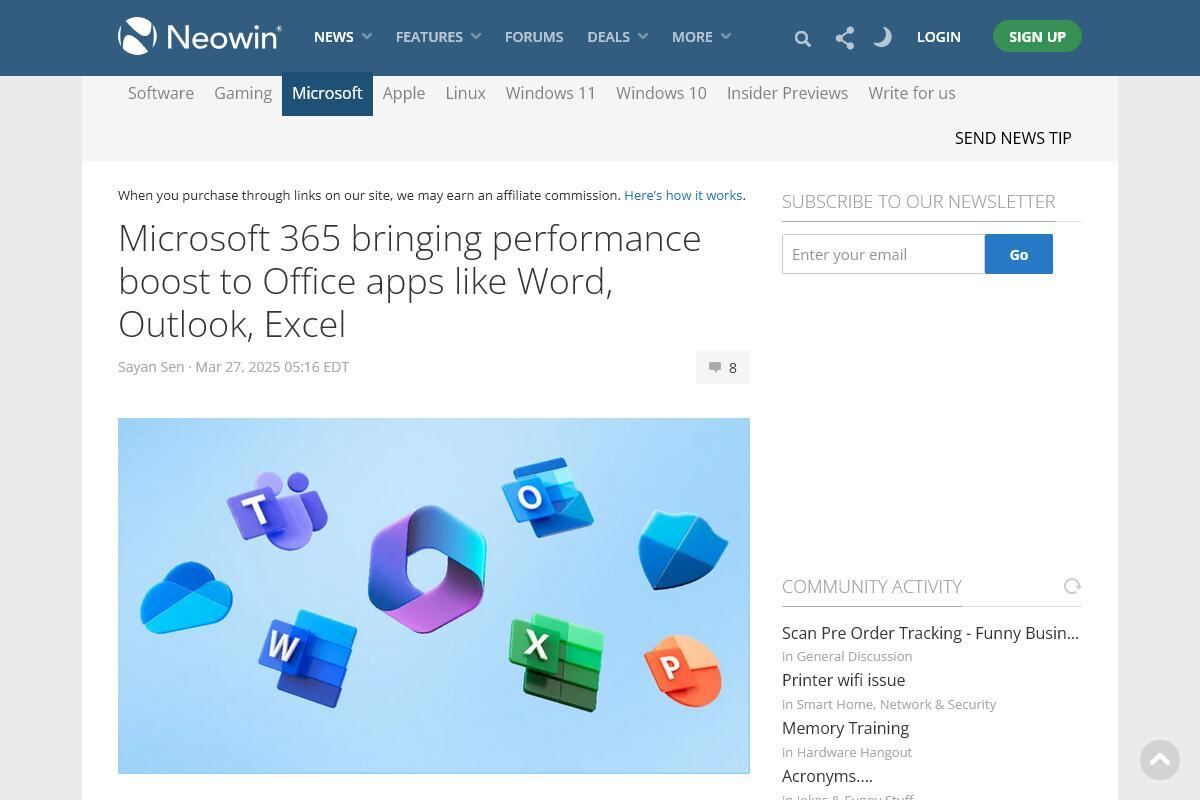This screenshot has height=800, width=1200.
Task: Open the search icon in header
Action: point(802,38)
